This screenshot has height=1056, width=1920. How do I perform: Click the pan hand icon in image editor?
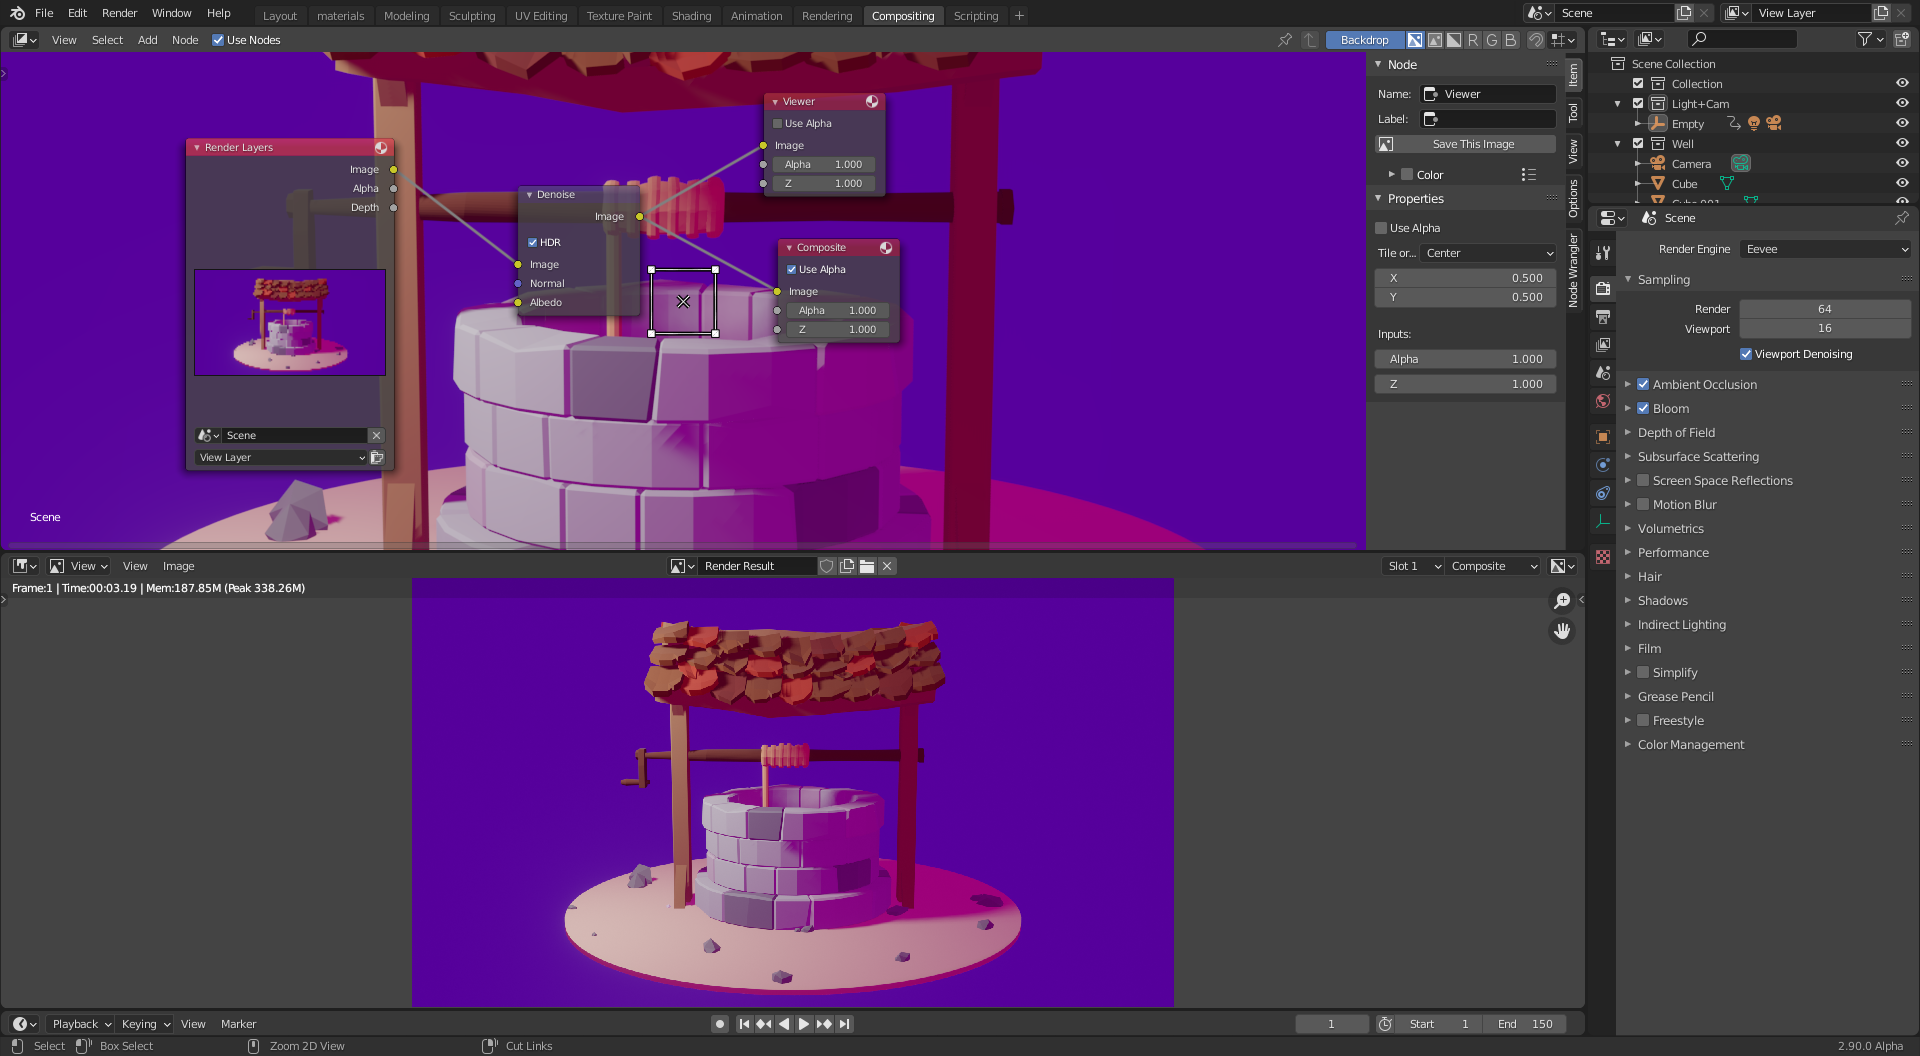1562,631
